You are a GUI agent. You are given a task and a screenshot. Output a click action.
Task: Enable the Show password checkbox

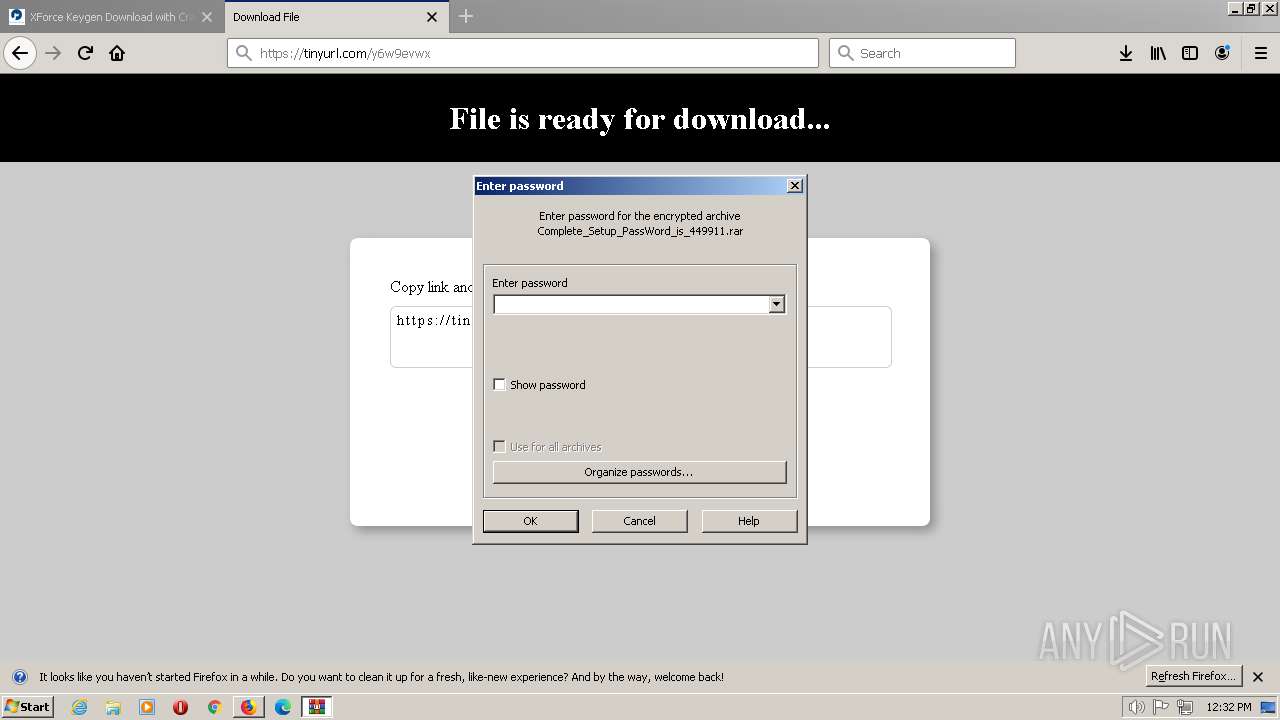tap(500, 385)
